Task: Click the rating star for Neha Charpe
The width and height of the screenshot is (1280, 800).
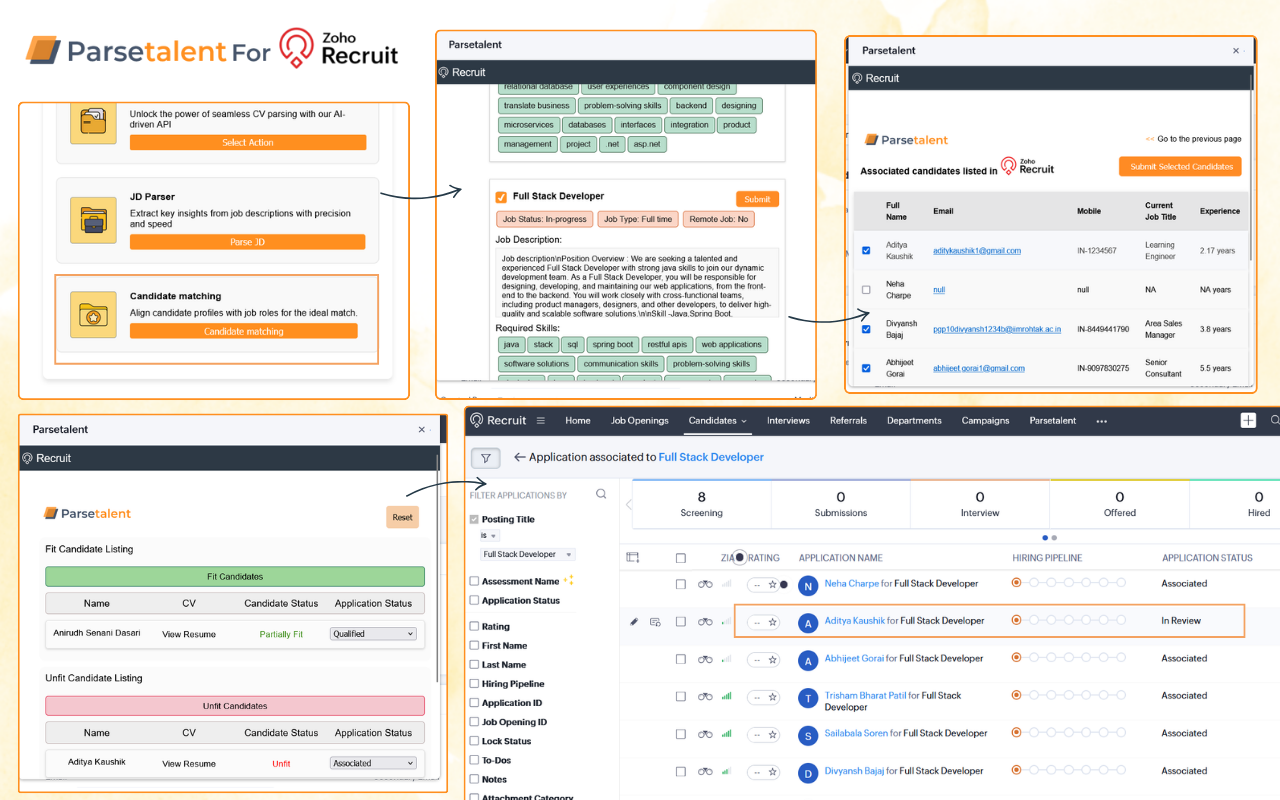Action: click(772, 585)
